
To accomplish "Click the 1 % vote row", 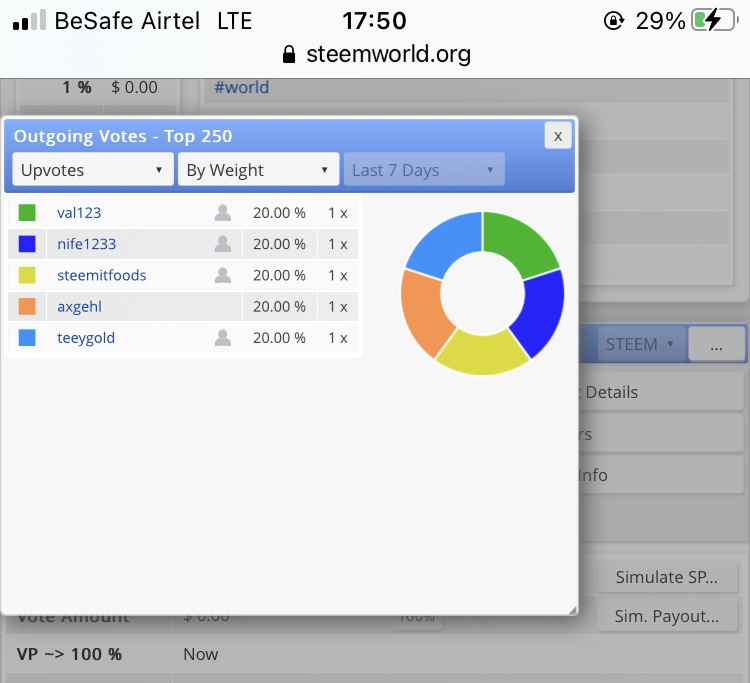I will pyautogui.click(x=98, y=88).
